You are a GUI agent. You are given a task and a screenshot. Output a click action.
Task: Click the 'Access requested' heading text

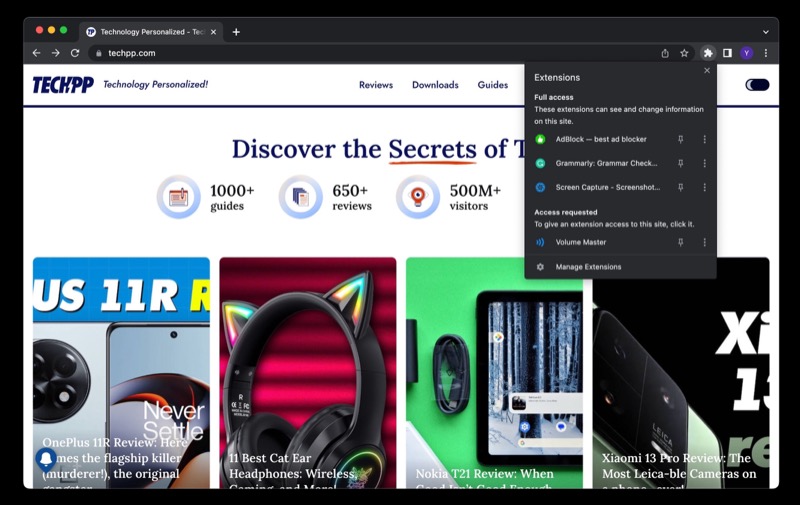click(x=565, y=212)
